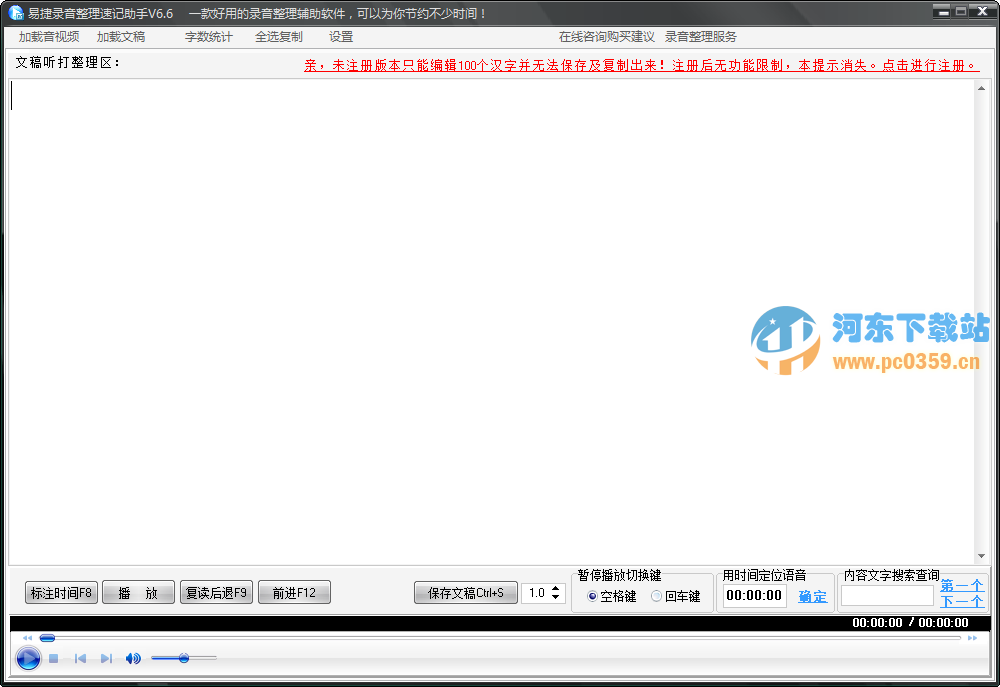Click the fast-forward double-arrow on the seek bar
This screenshot has width=1000, height=687.
971,637
